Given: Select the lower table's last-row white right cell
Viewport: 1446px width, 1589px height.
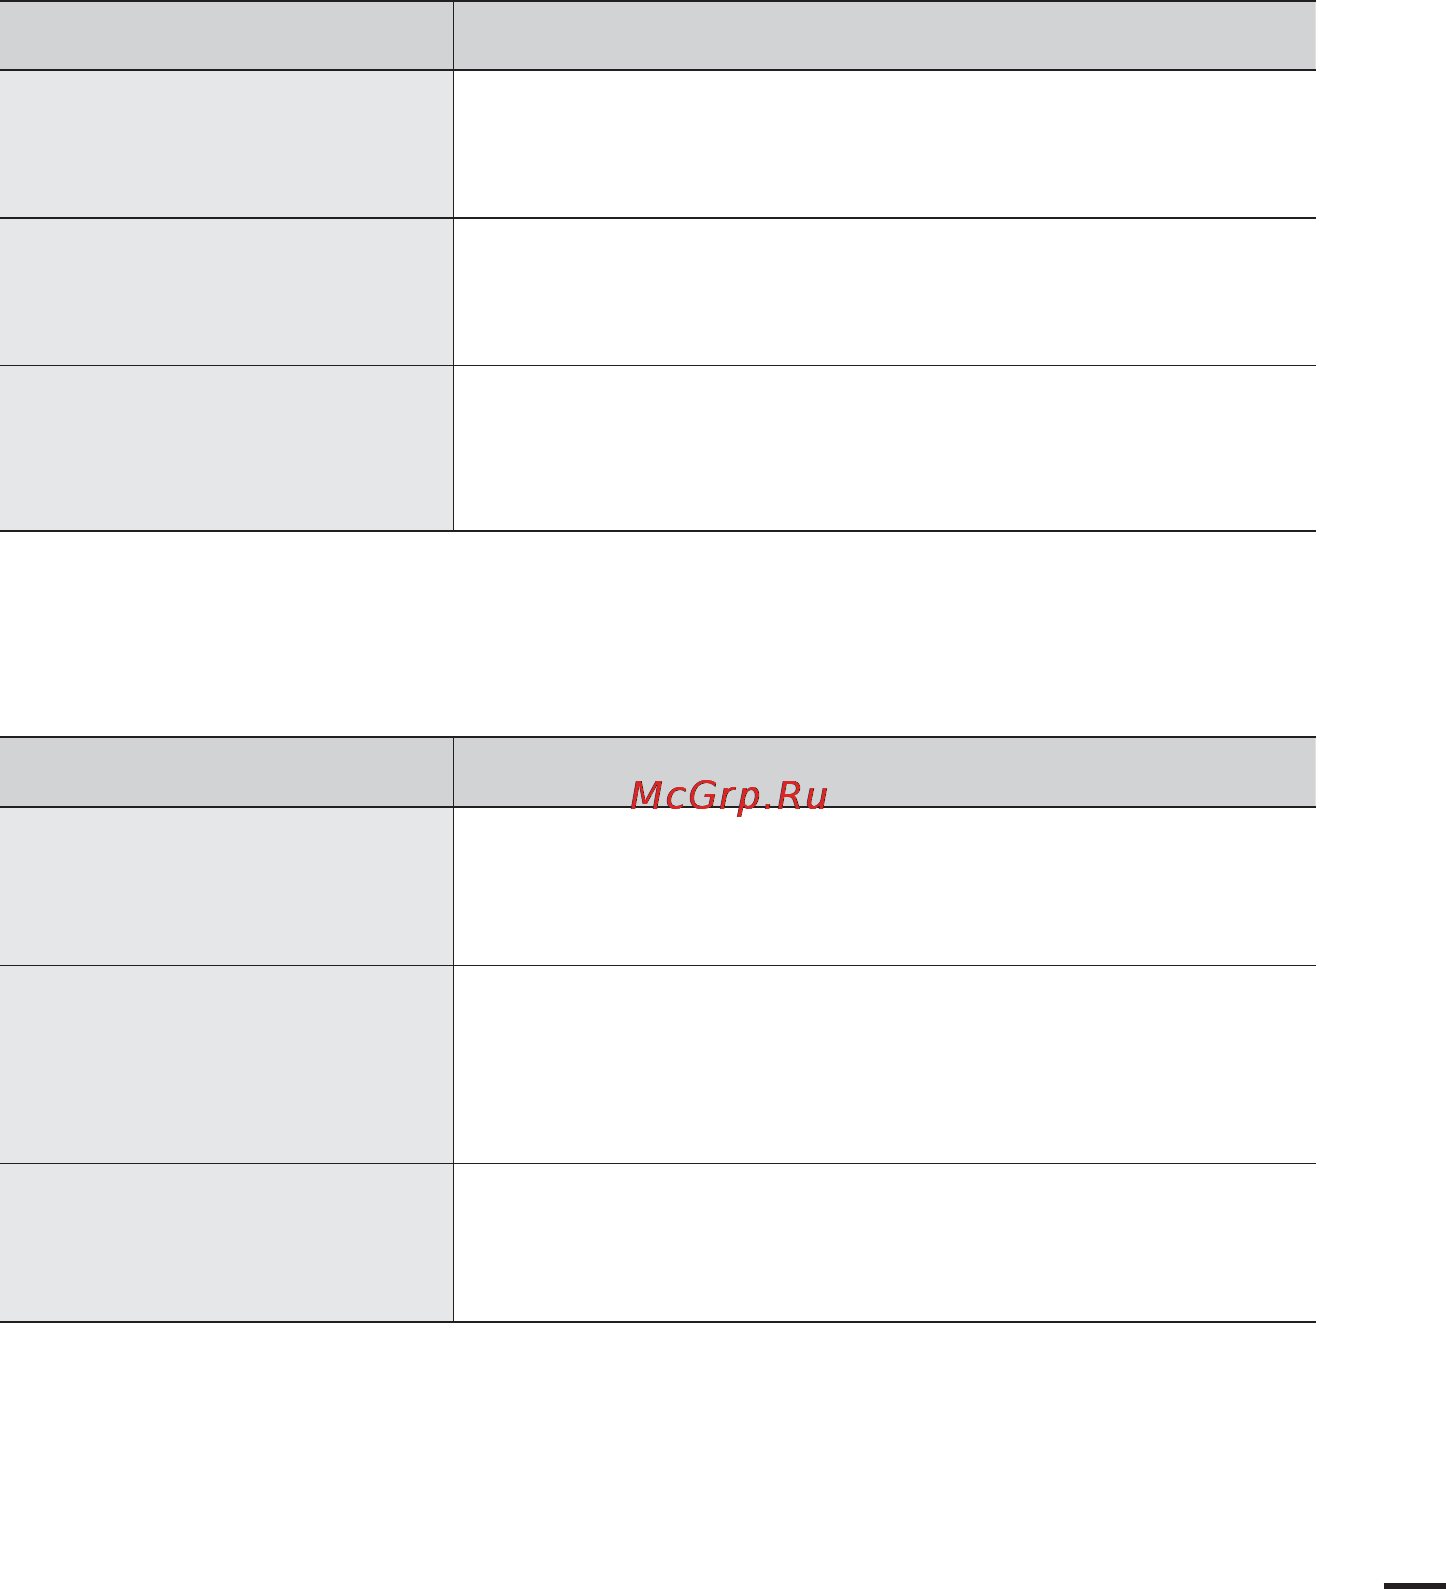Looking at the screenshot, I should (884, 1242).
